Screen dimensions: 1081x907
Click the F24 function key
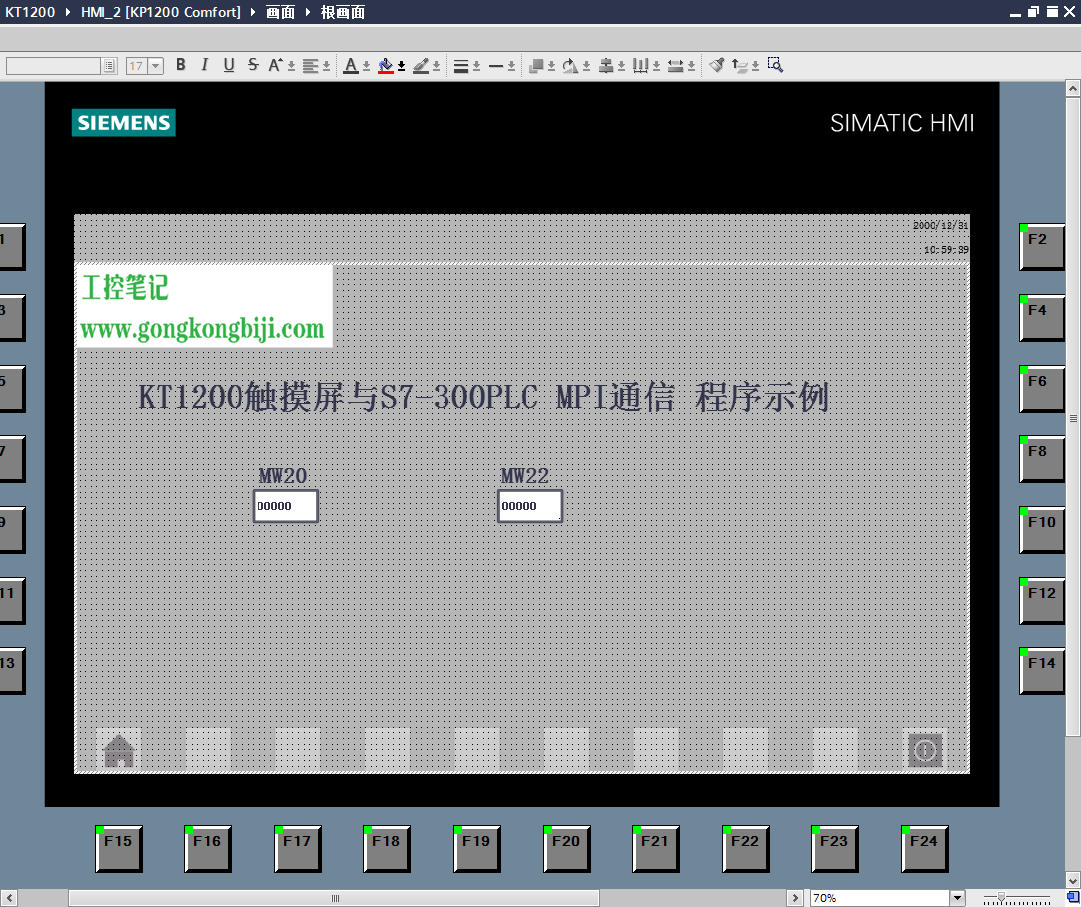coord(925,848)
